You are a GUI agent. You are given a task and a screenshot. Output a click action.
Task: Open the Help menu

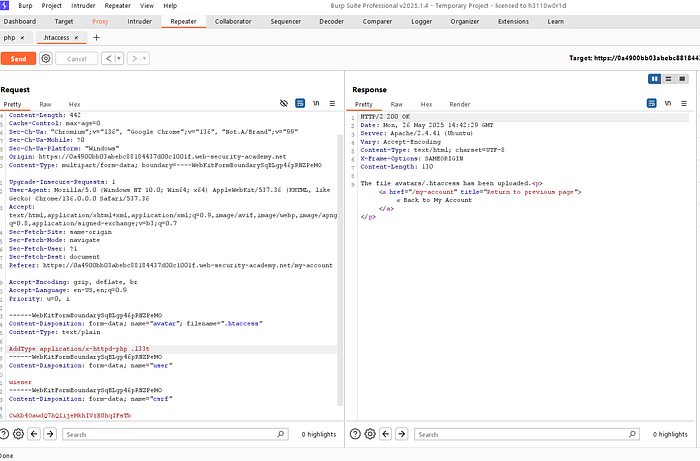click(170, 6)
